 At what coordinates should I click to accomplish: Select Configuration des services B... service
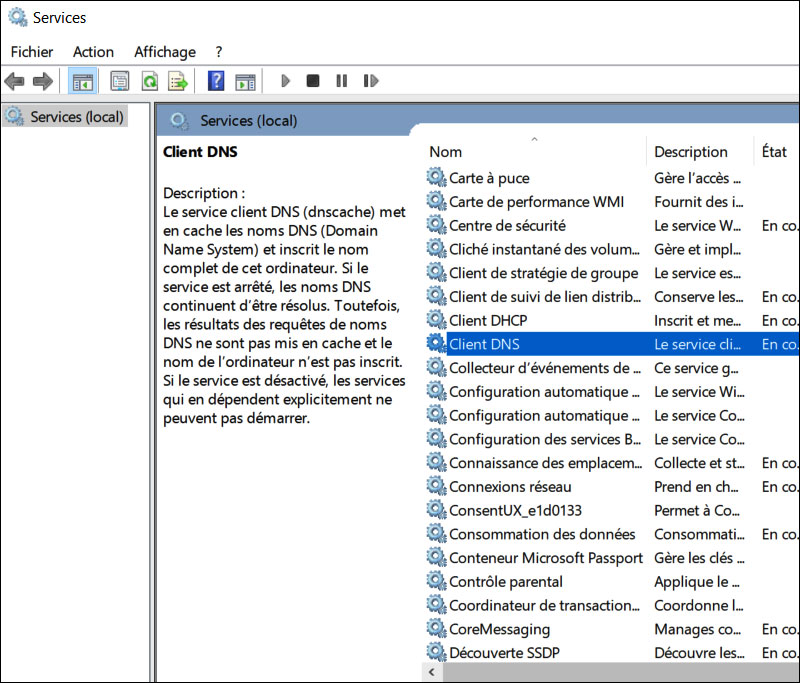[x=544, y=439]
